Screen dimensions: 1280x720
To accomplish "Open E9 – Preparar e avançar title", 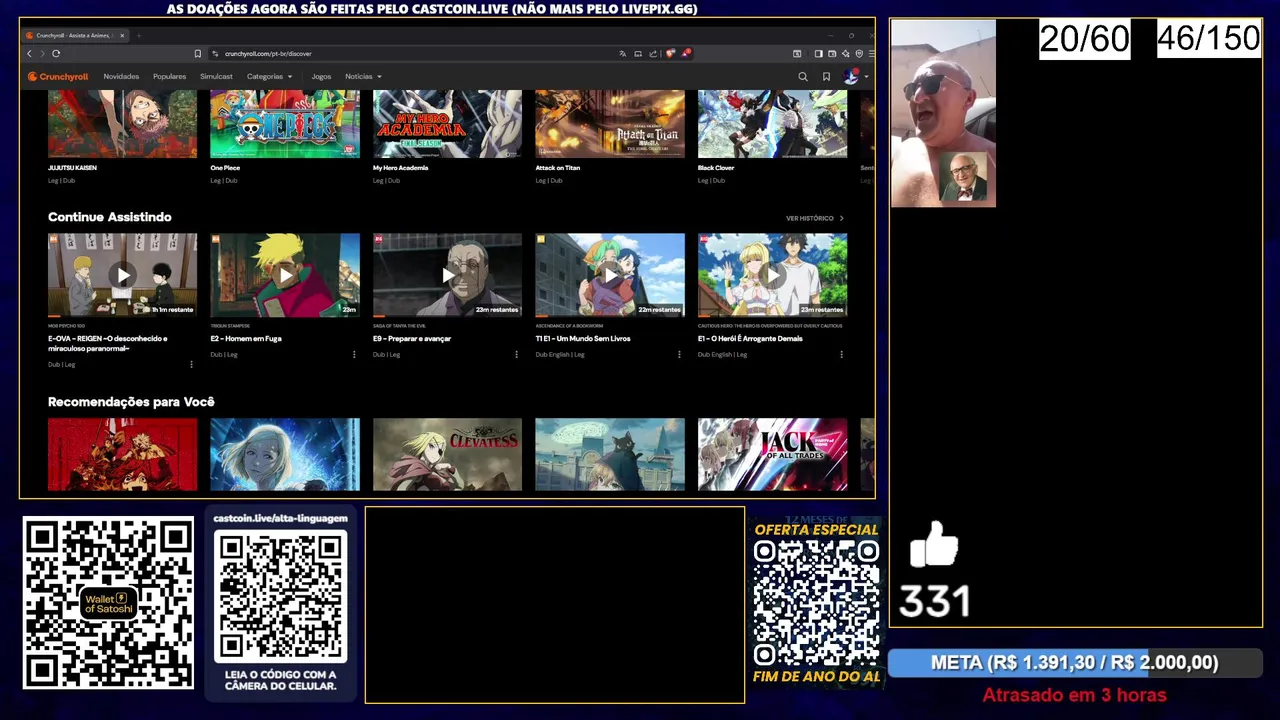I will [412, 338].
